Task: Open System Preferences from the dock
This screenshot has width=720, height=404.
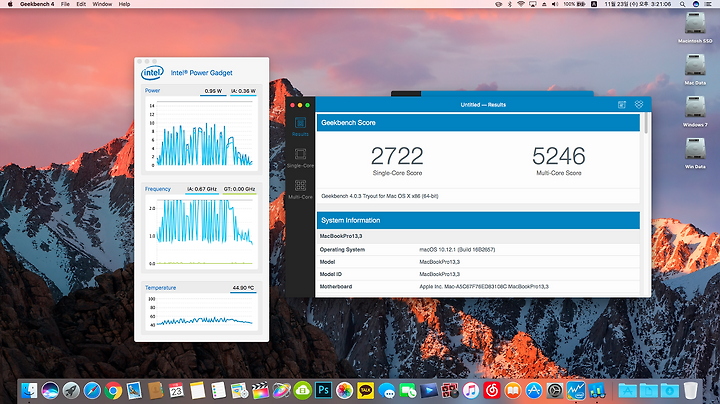Action: coord(555,391)
